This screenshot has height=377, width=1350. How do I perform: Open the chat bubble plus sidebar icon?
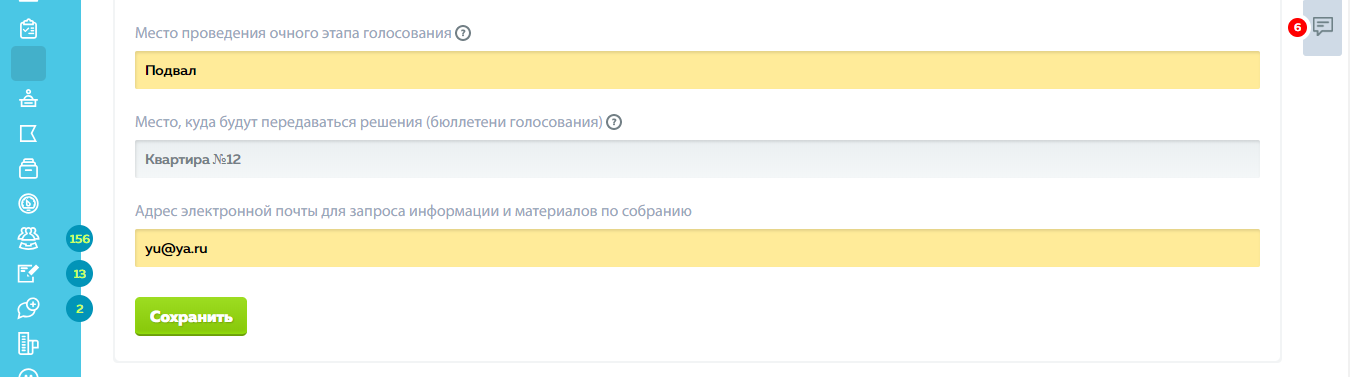28,308
